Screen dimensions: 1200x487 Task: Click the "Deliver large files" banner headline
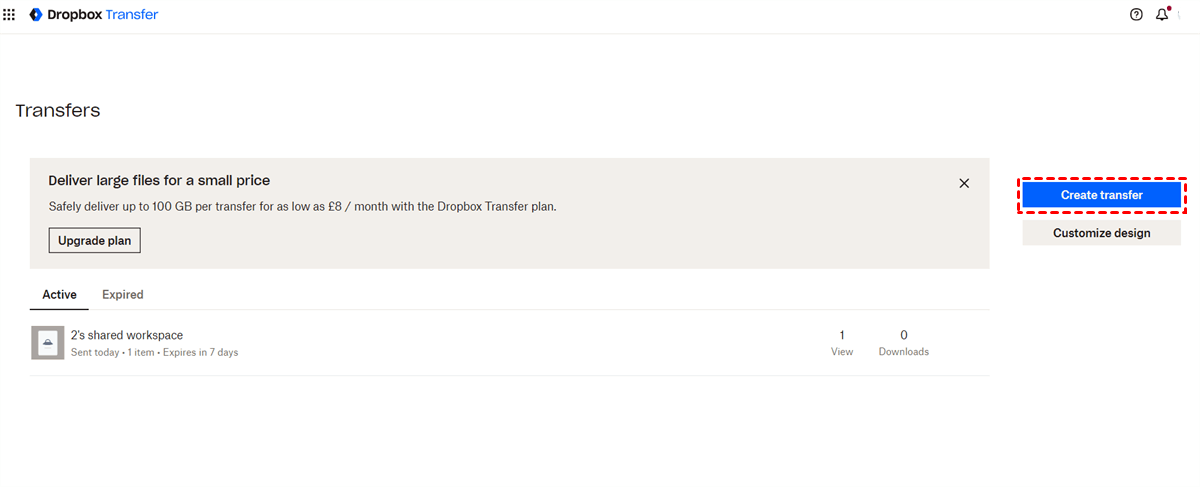pos(159,181)
